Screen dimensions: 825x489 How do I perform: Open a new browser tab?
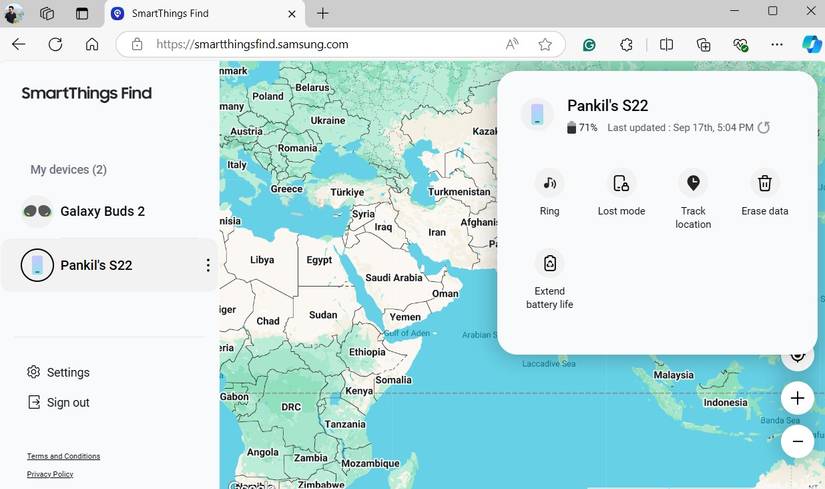(323, 14)
